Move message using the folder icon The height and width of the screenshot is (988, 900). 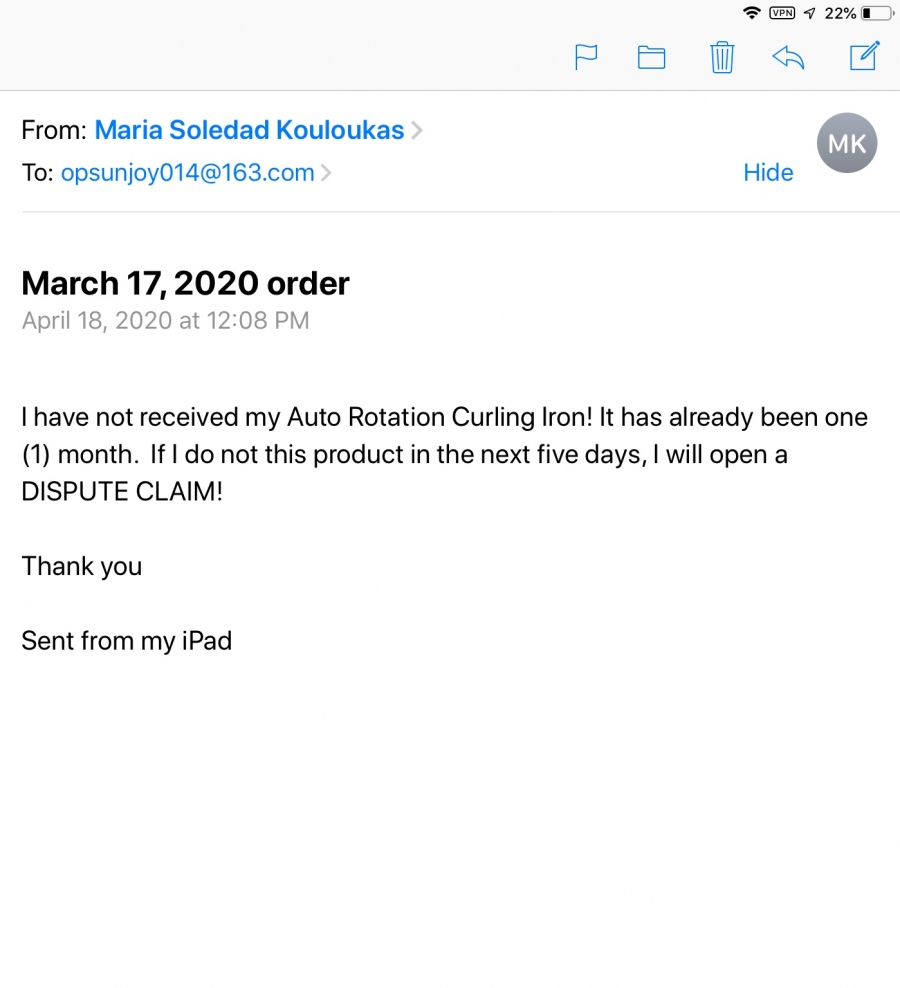652,57
